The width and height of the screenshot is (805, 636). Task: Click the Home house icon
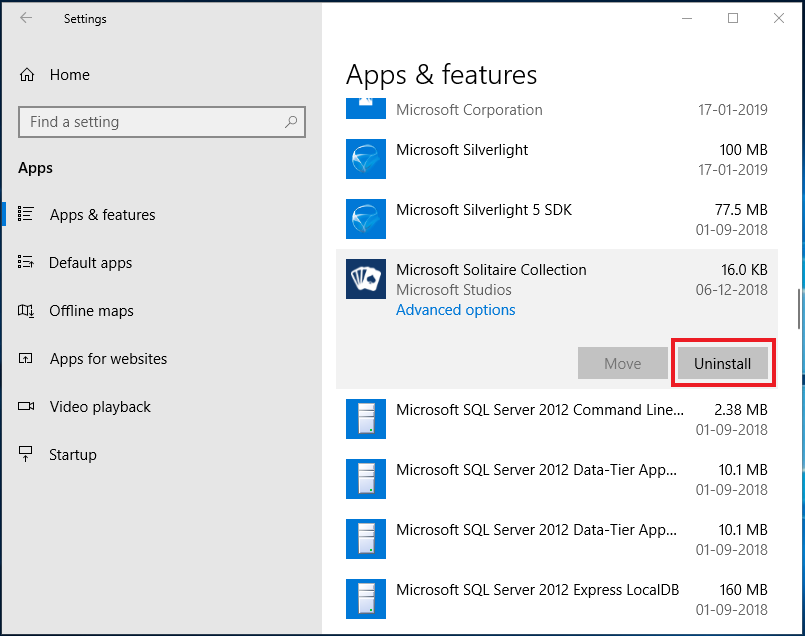pyautogui.click(x=27, y=75)
